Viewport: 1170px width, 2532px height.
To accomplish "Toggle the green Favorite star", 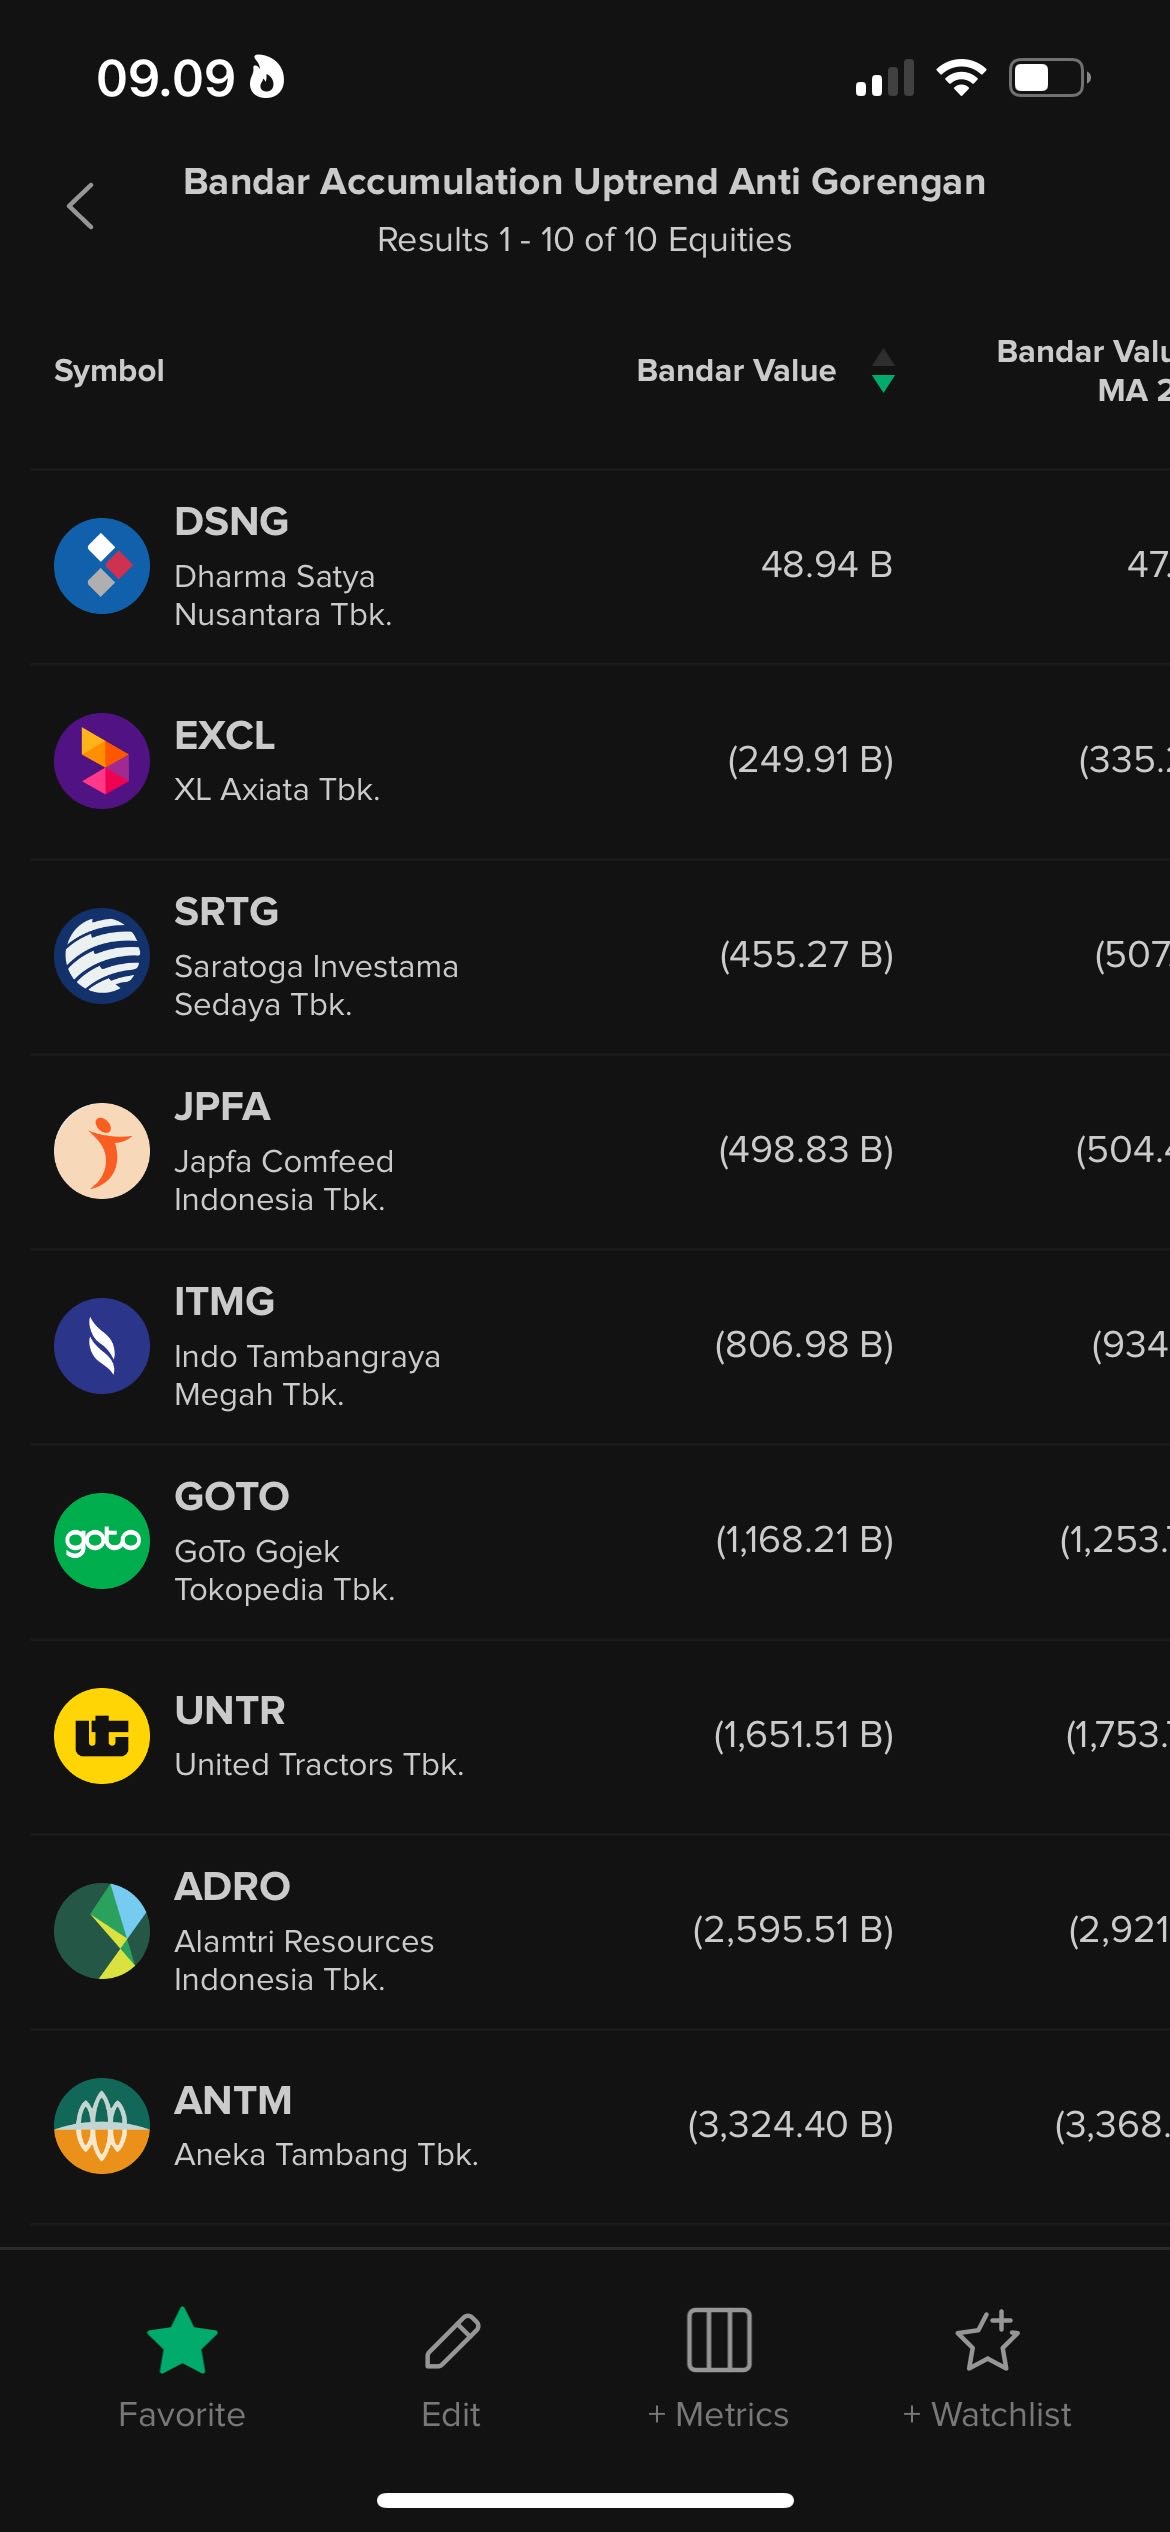I will [182, 2340].
